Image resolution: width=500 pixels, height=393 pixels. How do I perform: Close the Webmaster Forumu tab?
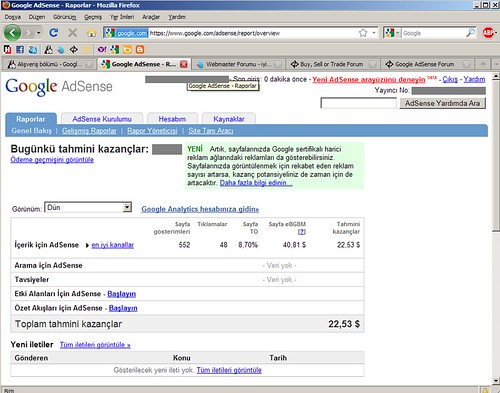[278, 64]
